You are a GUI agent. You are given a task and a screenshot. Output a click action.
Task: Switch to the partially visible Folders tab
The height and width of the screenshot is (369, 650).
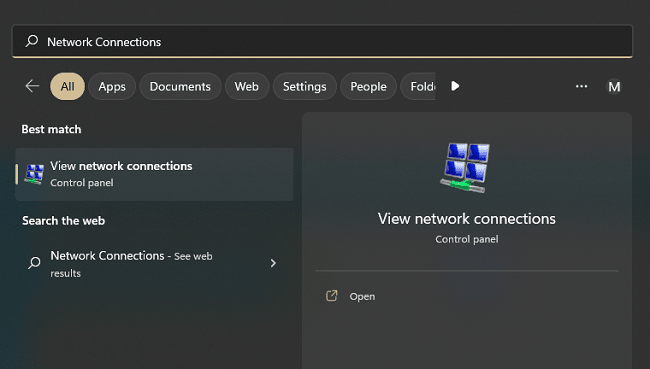point(418,86)
